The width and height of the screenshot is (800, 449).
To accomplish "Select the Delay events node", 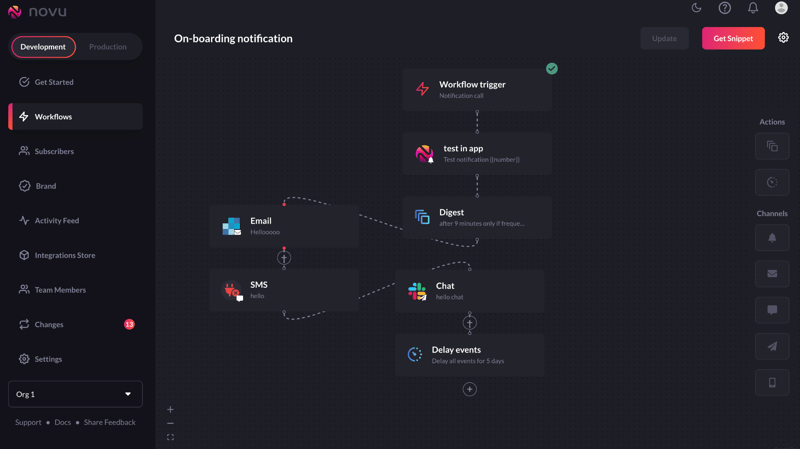I will pos(469,355).
